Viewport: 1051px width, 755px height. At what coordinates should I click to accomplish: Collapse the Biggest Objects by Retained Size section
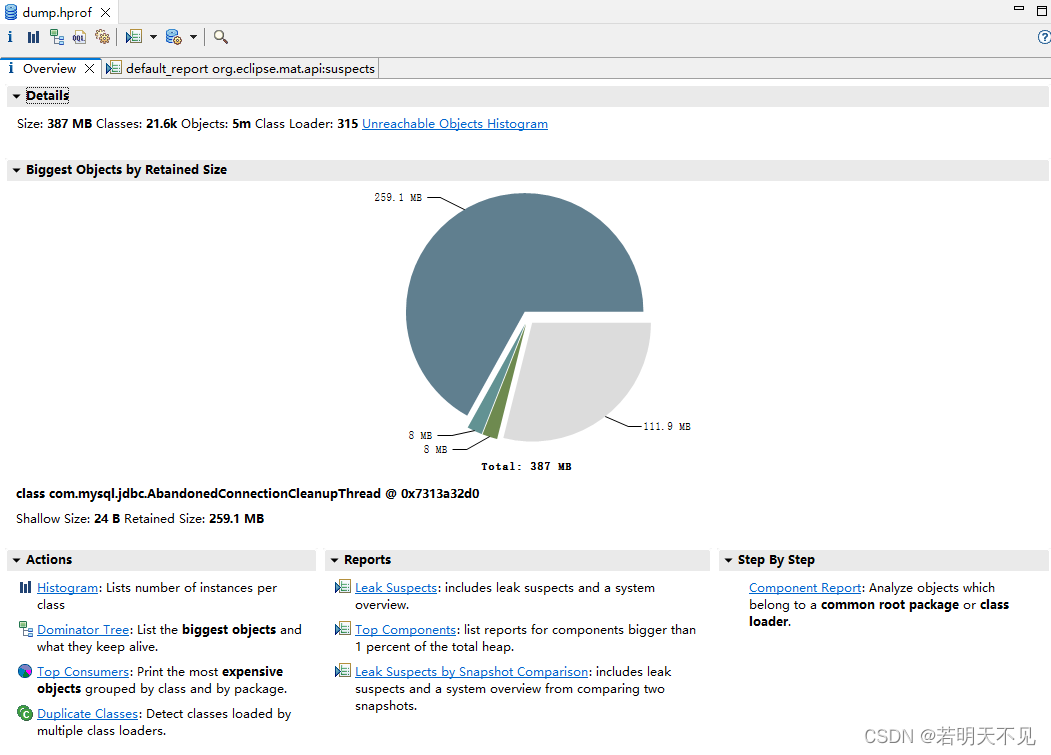pos(17,170)
